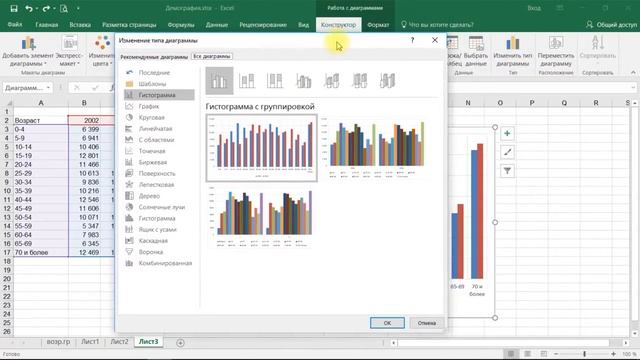Click the Save icon in quick access toolbar
Viewport: 640px width, 360px height.
[x=13, y=8]
